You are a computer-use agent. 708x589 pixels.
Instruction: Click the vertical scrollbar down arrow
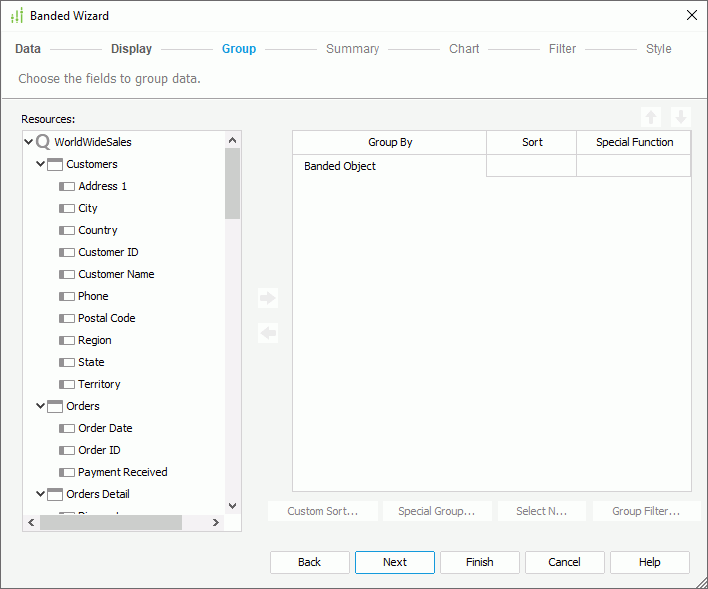[233, 507]
